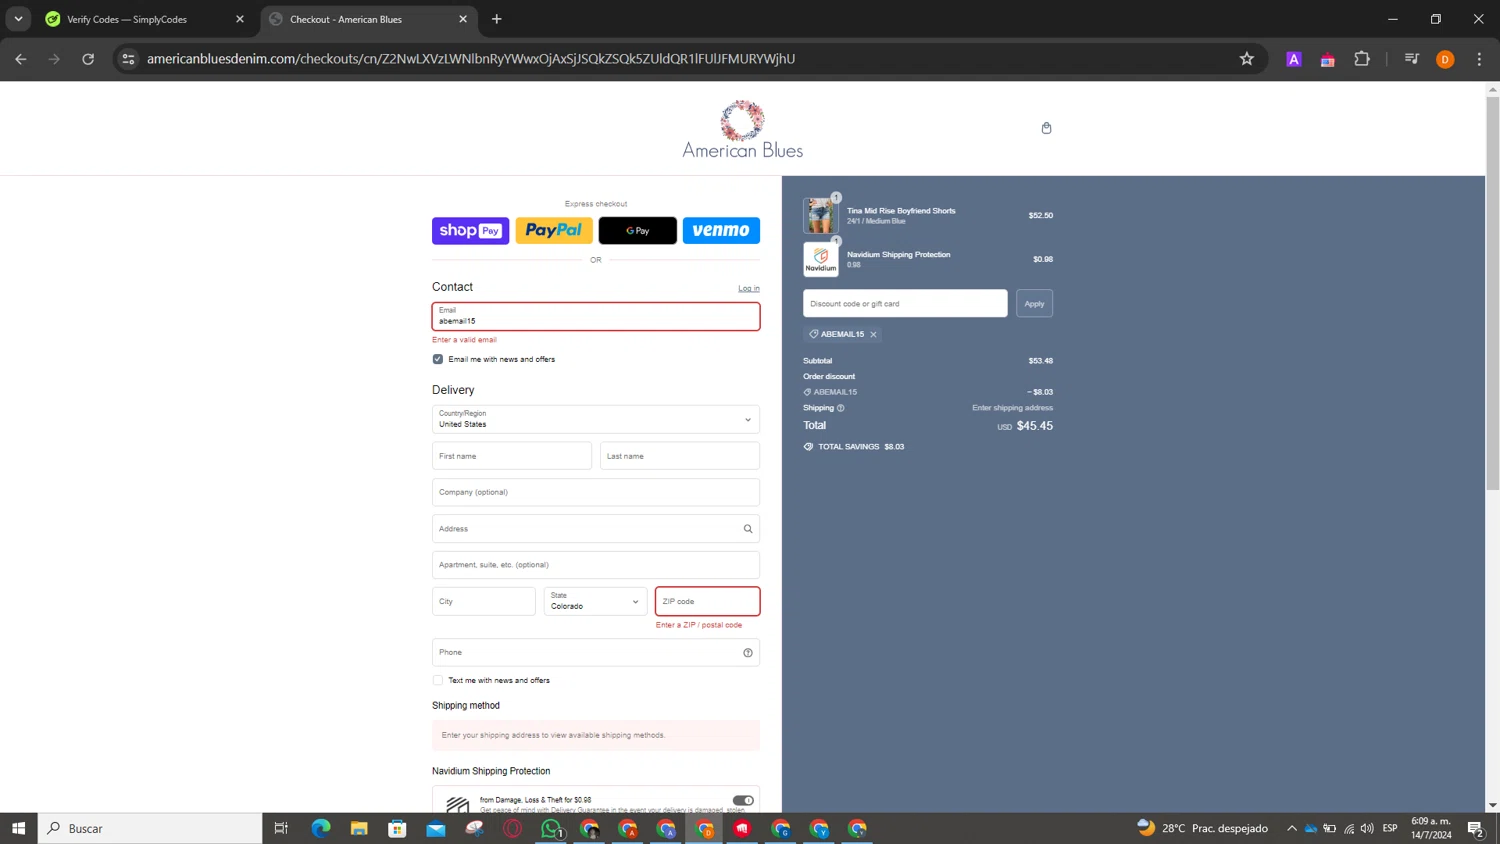Pay with PayPal express checkout
Screen dimensions: 1500x844
click(554, 231)
